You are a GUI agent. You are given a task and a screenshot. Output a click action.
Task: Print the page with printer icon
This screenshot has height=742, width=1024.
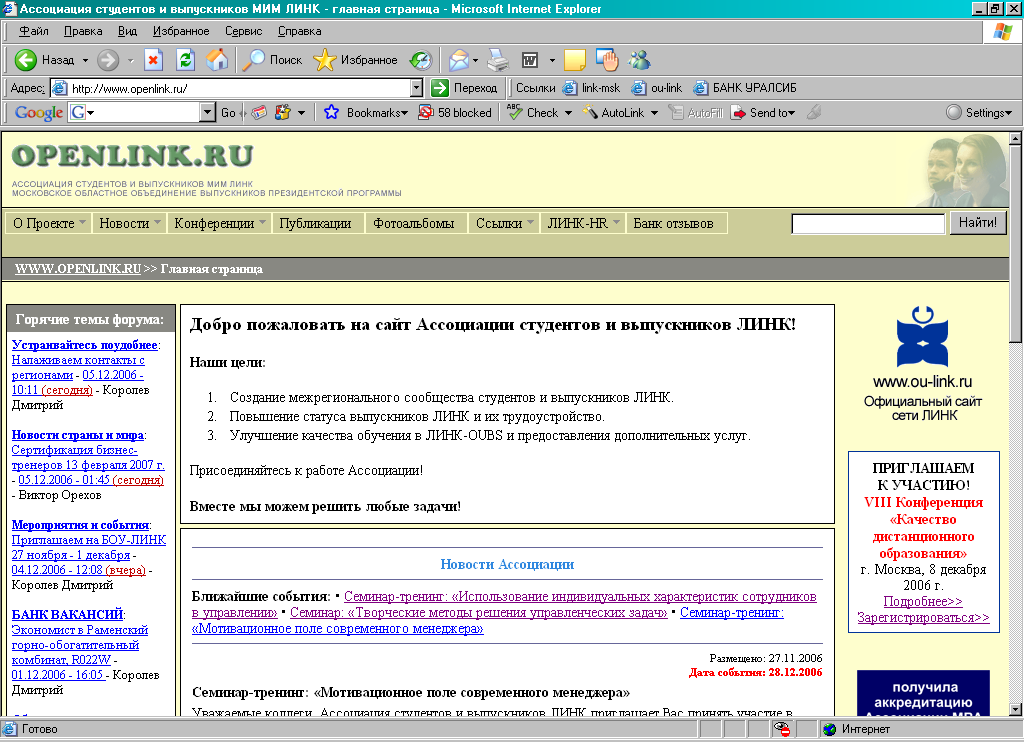tap(498, 60)
